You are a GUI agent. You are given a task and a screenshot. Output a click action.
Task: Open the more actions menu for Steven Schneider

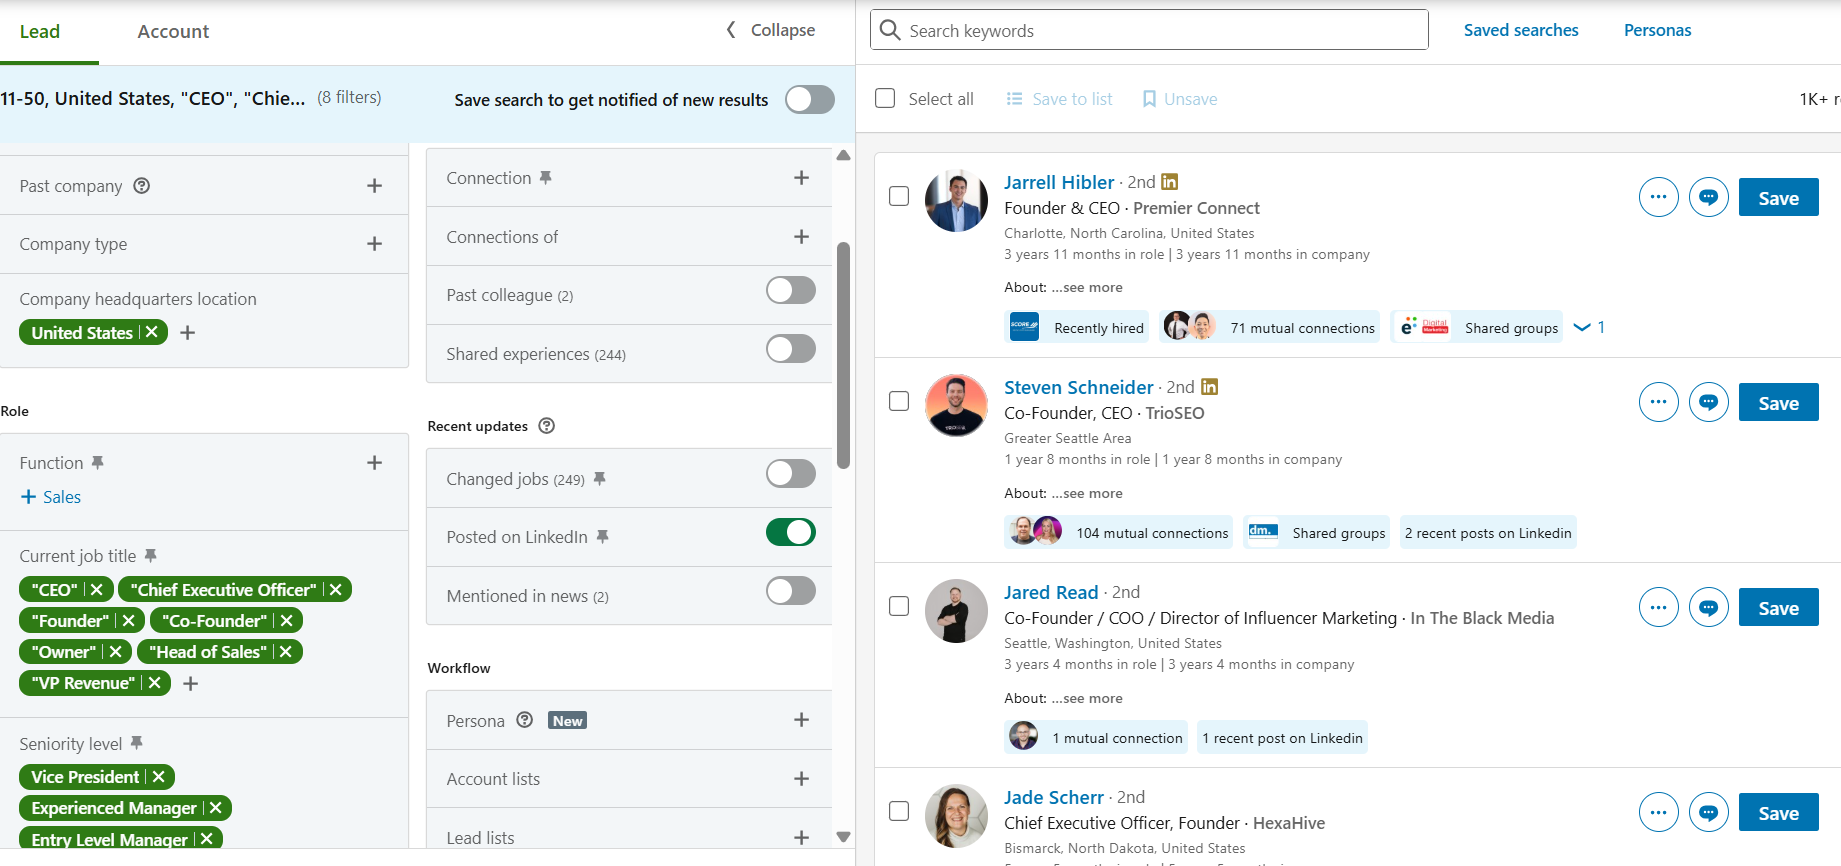pos(1658,402)
